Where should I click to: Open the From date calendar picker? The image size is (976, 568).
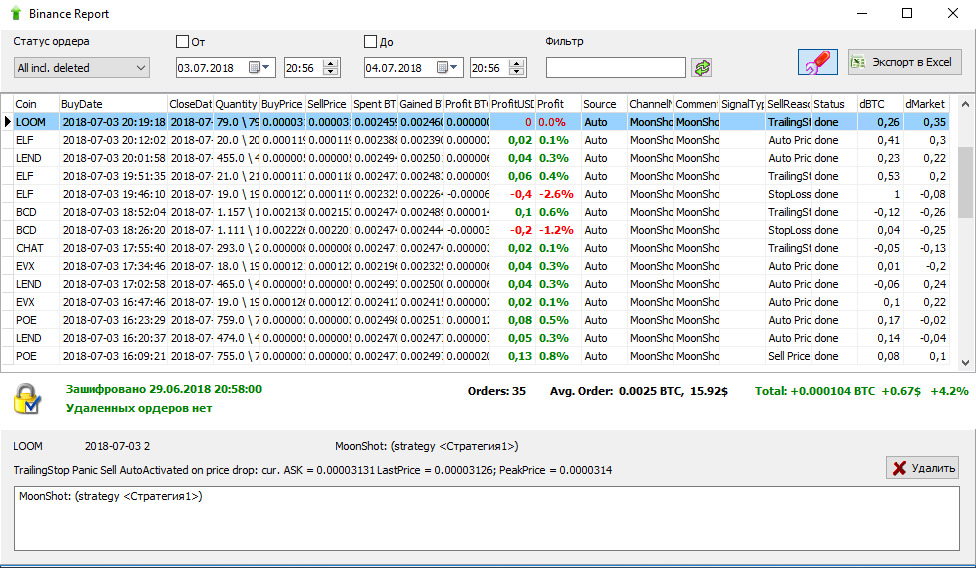click(x=260, y=67)
